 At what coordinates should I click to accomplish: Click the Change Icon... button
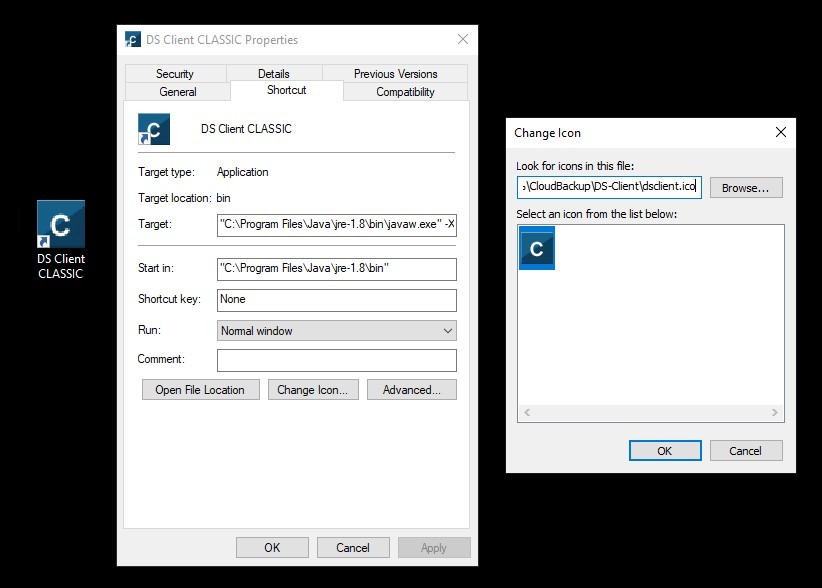coord(312,390)
